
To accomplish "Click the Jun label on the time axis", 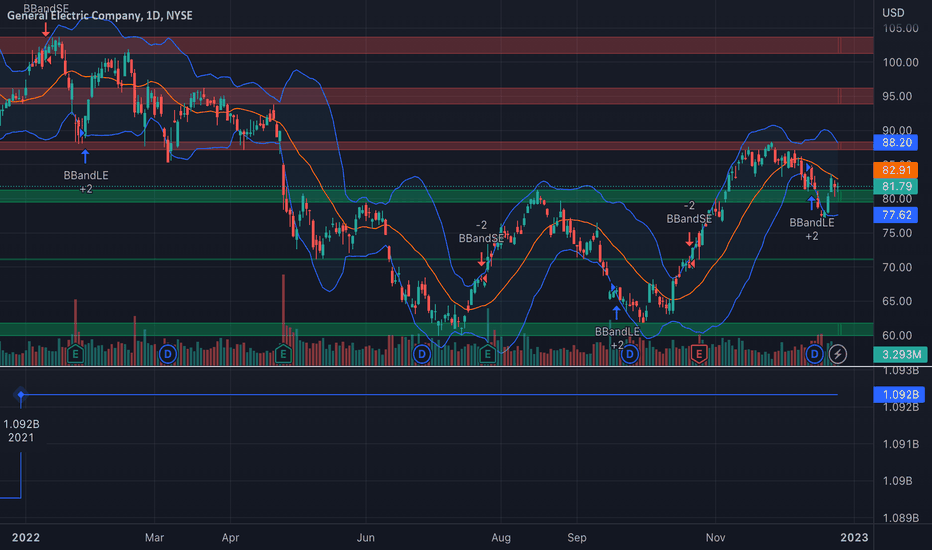I will pyautogui.click(x=366, y=538).
